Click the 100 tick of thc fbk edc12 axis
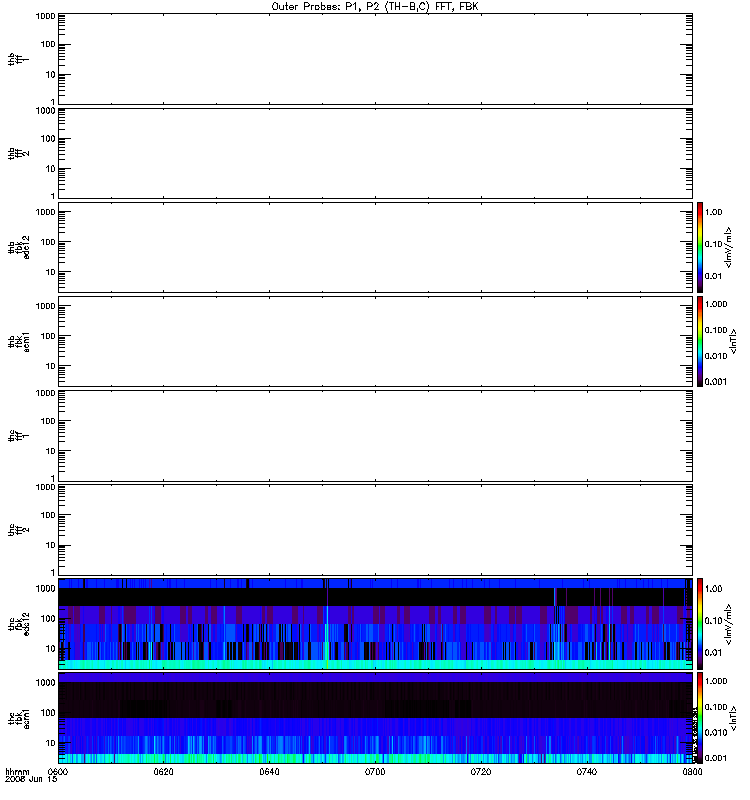Screen dimensions: 750x800 pos(48,618)
